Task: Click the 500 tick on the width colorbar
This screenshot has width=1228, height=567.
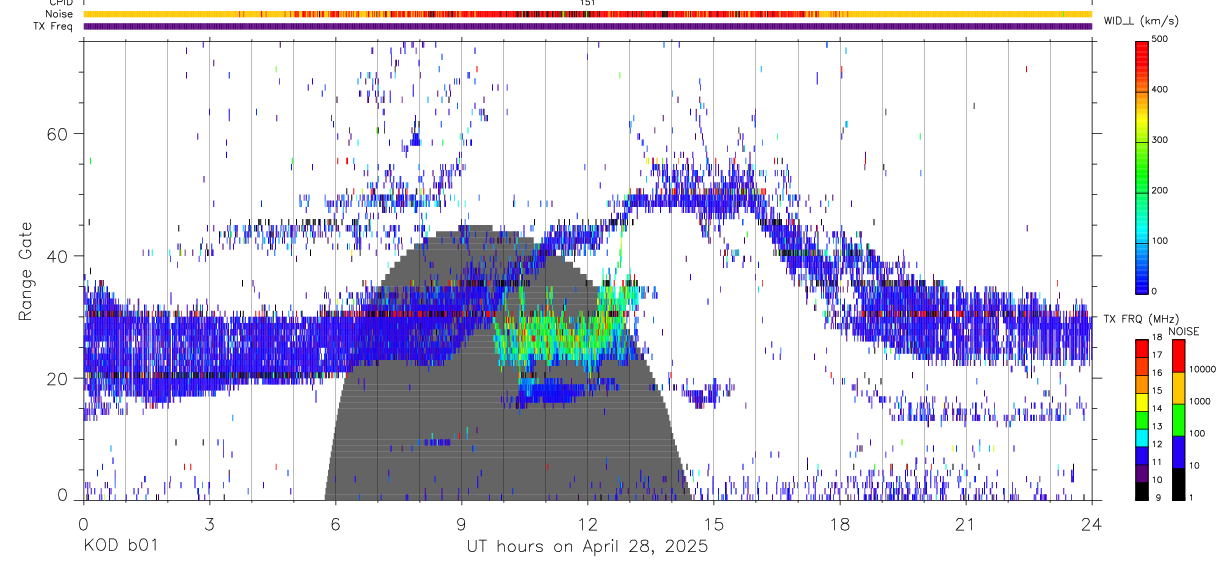Action: point(1162,39)
